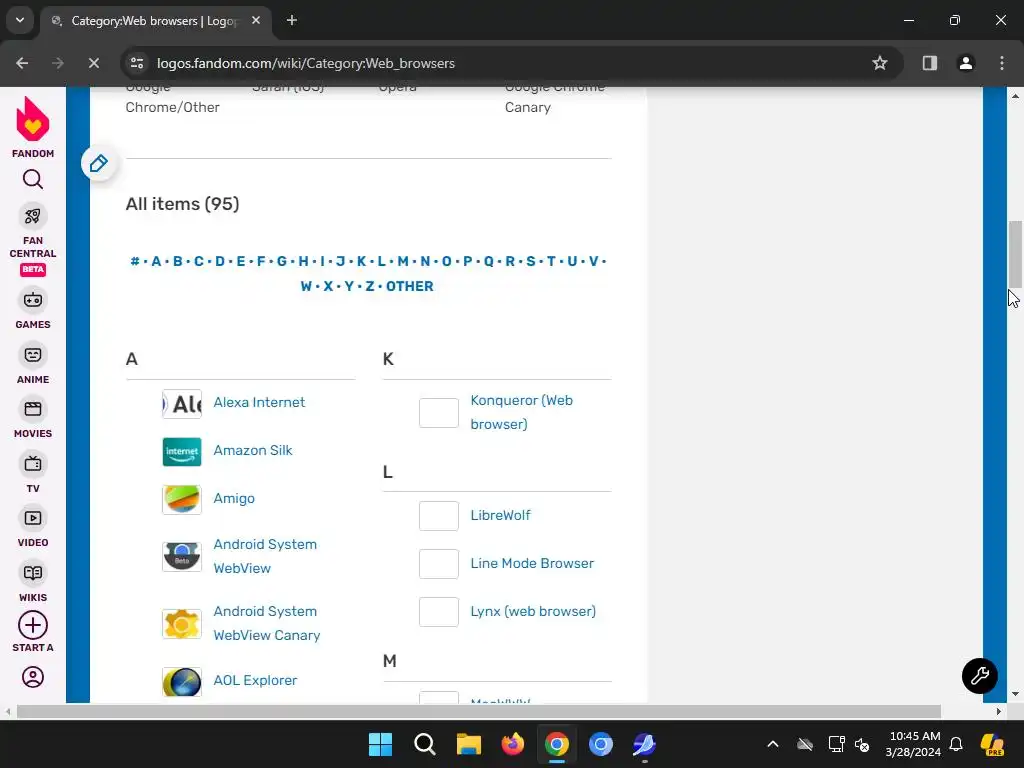
Task: Stop loading the page
Action: coord(94,63)
